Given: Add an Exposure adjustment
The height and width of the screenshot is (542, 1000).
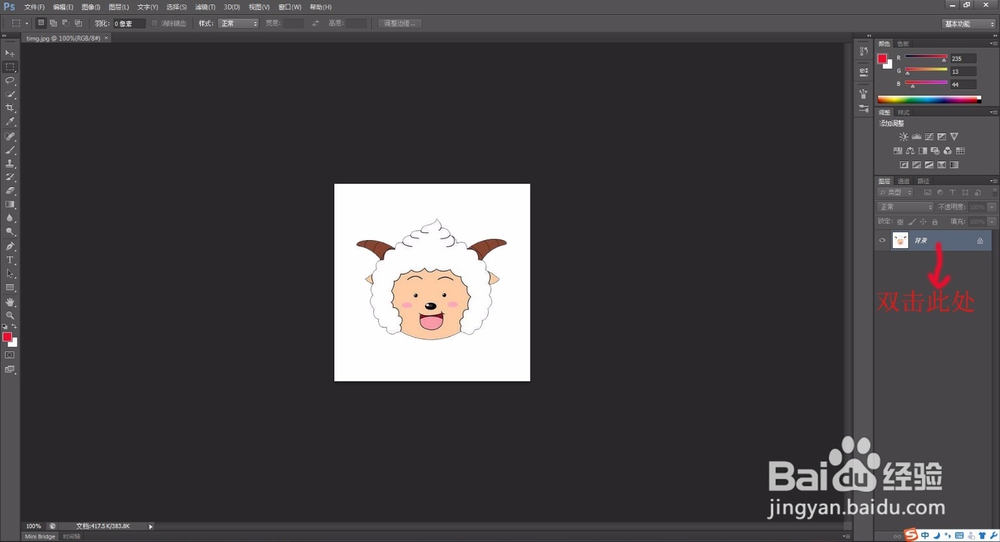Looking at the screenshot, I should click(x=941, y=136).
